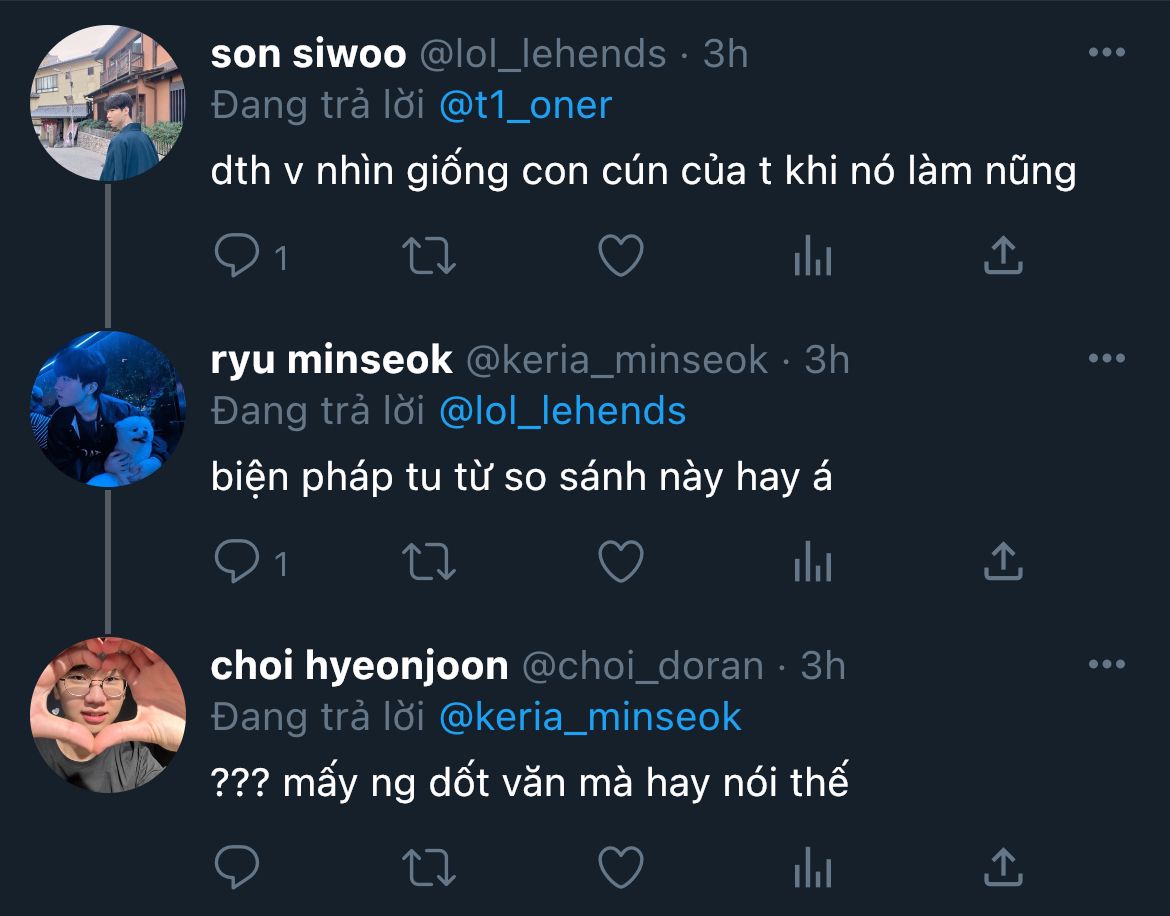Like ryu minseok's tweet
1170x916 pixels.
click(x=620, y=562)
